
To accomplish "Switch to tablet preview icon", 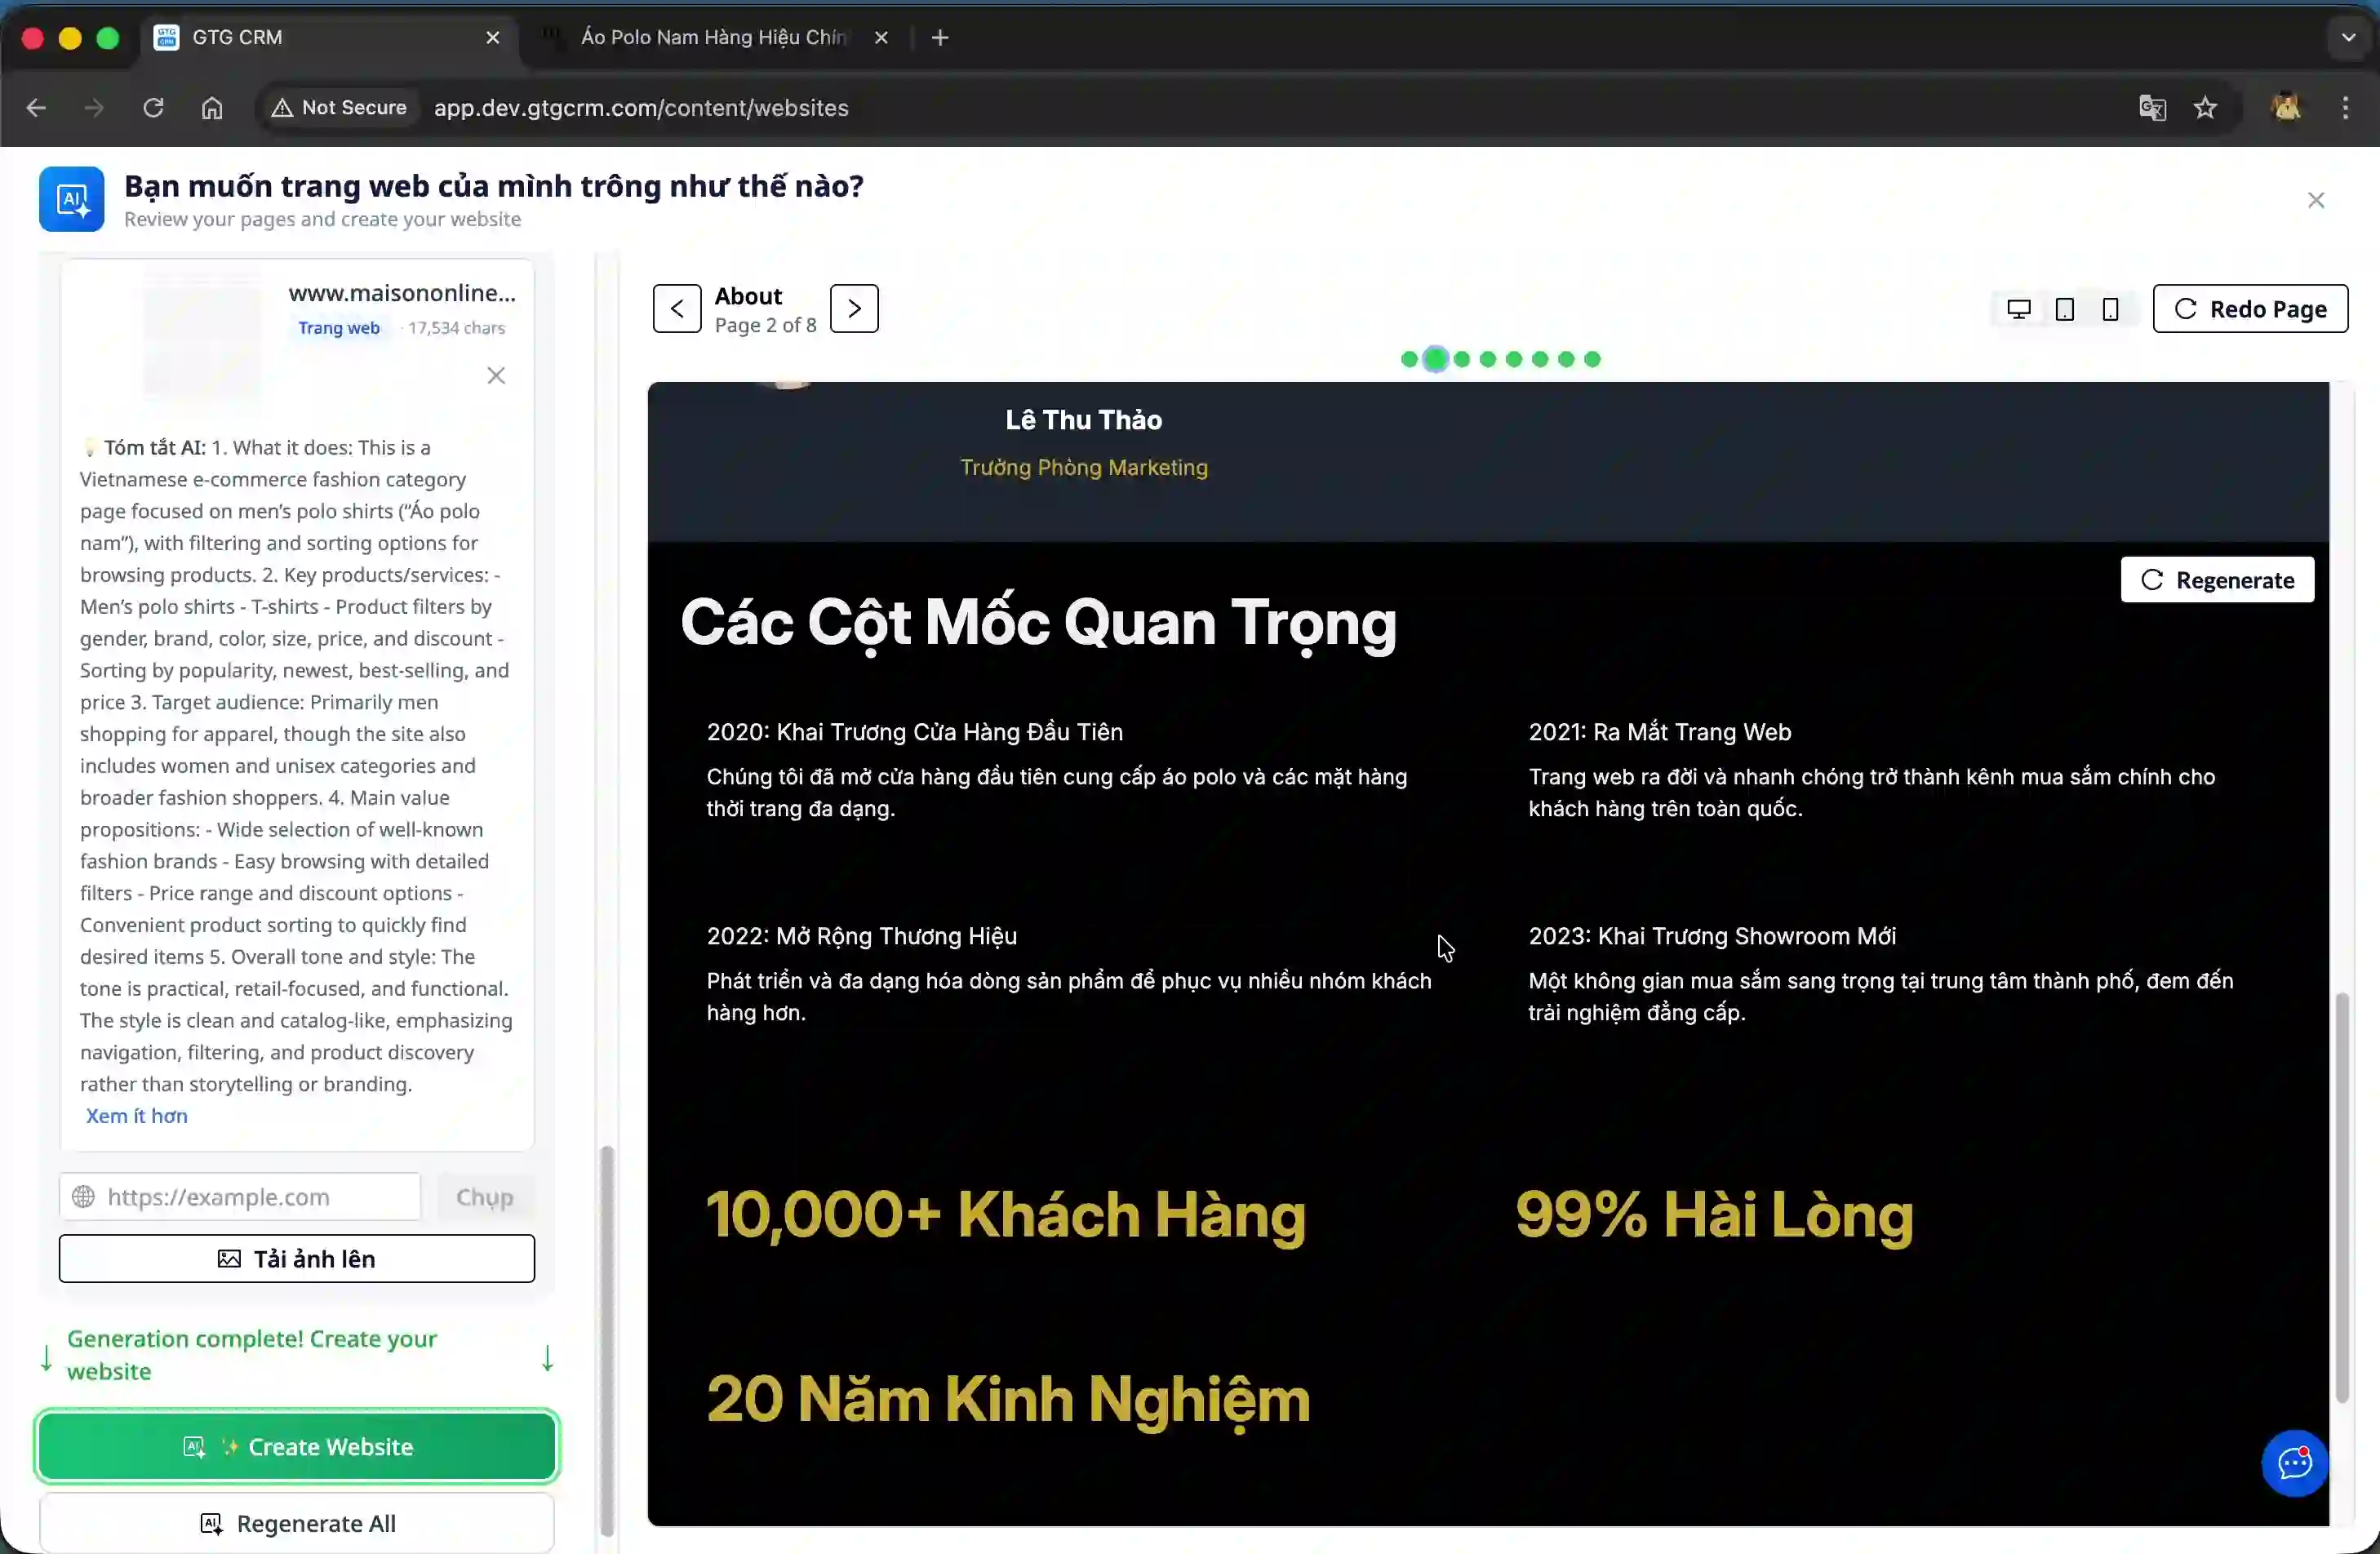I will pos(2064,309).
